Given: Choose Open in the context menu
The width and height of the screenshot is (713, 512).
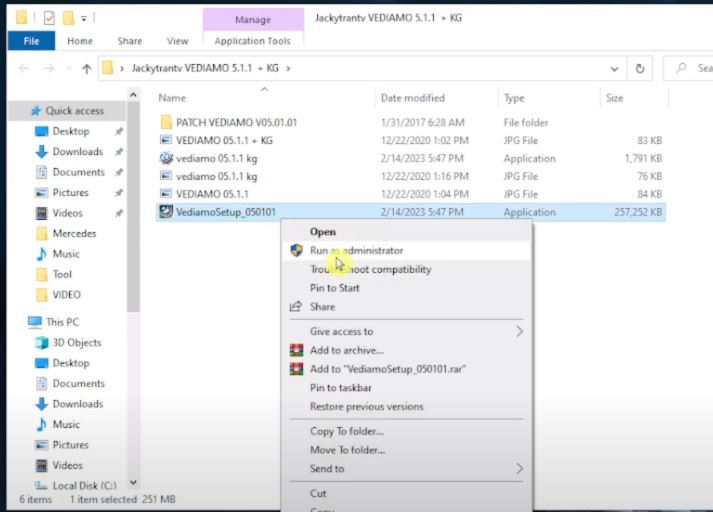Looking at the screenshot, I should (323, 232).
